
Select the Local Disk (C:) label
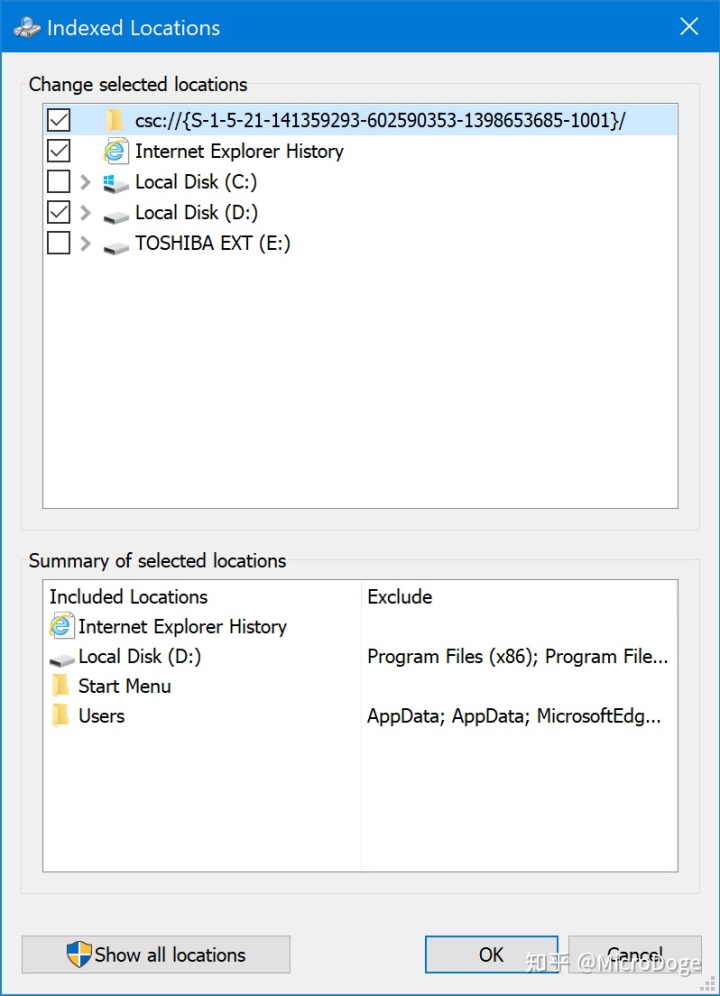(x=196, y=182)
